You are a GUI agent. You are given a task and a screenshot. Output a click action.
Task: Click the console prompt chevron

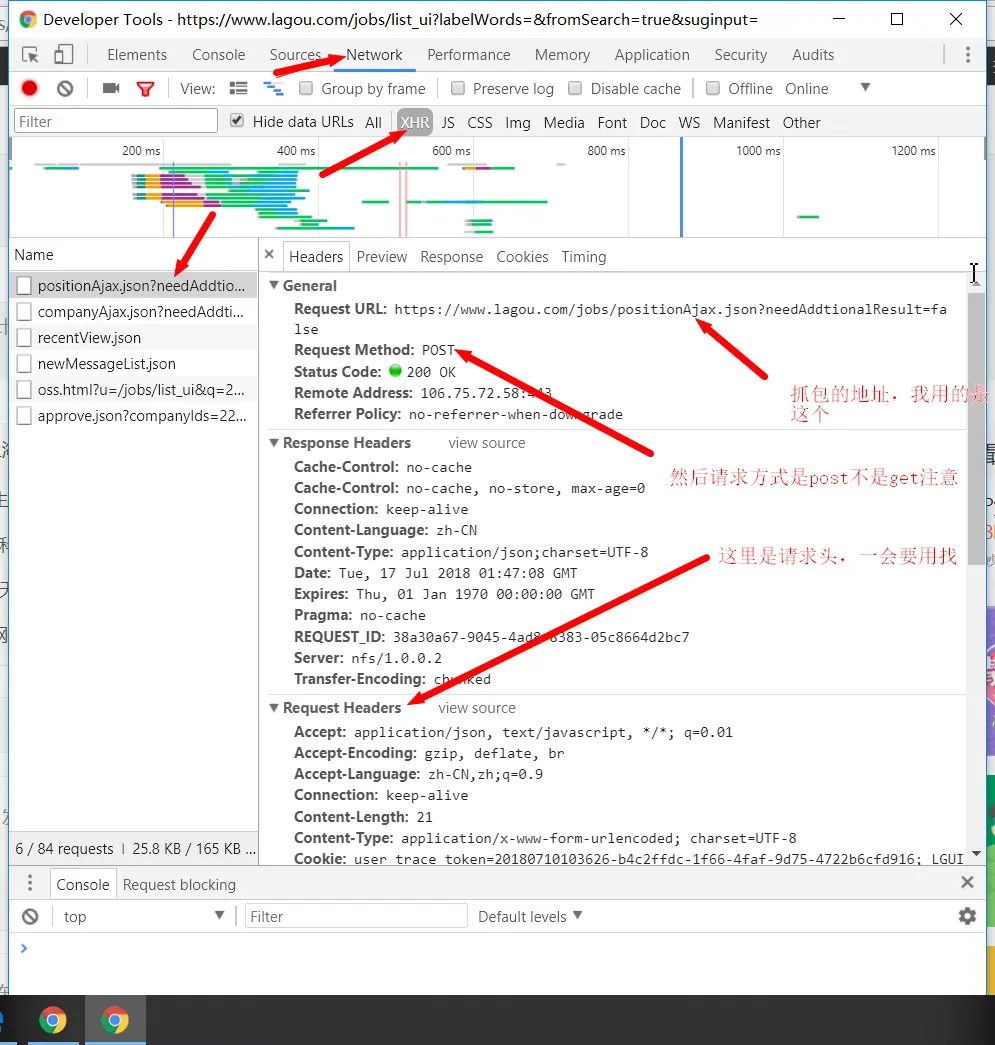24,948
